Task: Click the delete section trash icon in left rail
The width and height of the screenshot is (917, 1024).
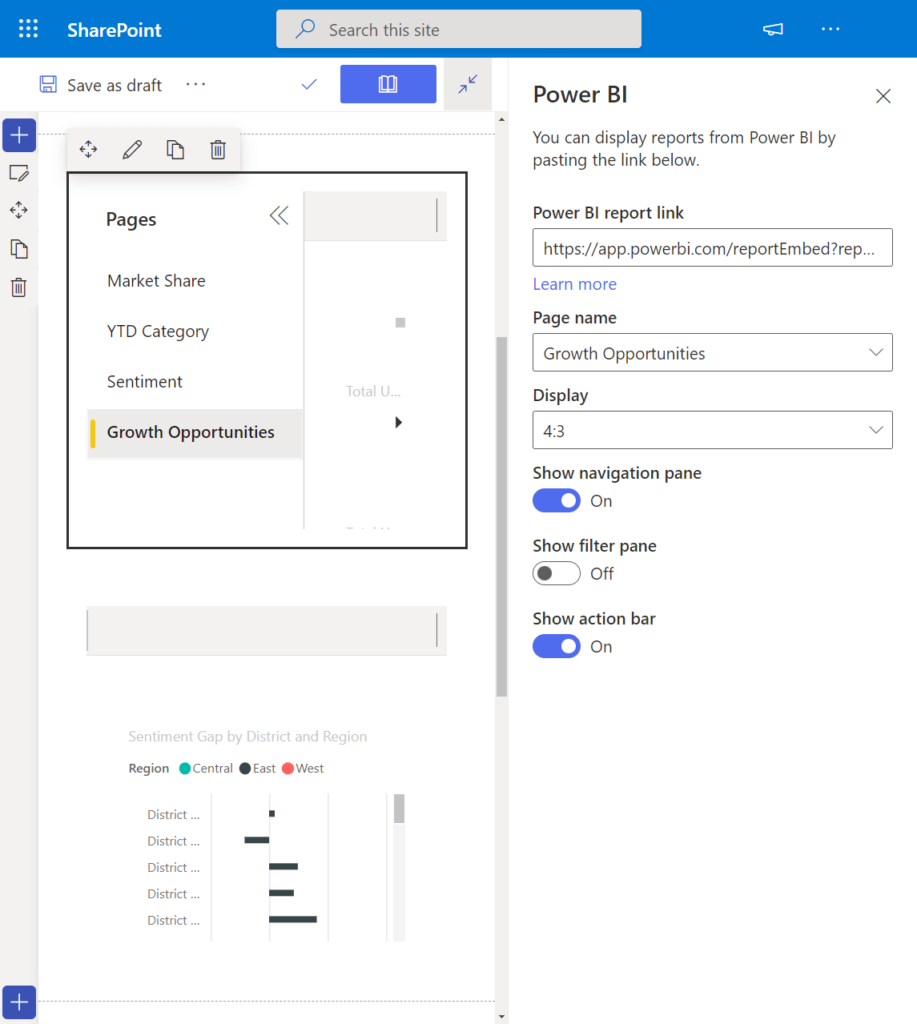Action: point(19,287)
